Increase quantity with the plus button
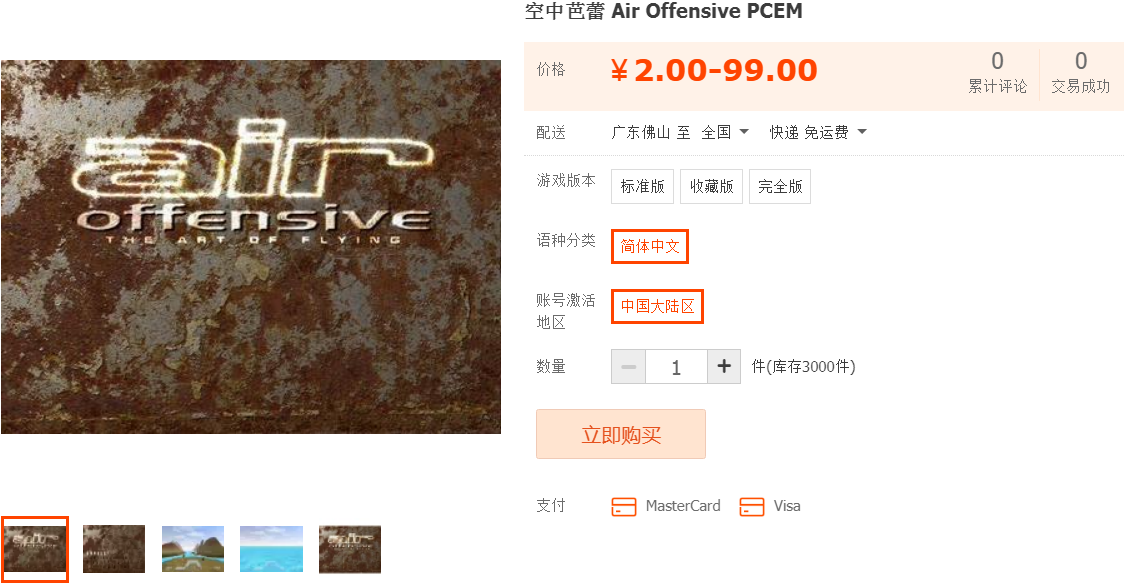This screenshot has width=1126, height=585. (x=724, y=367)
